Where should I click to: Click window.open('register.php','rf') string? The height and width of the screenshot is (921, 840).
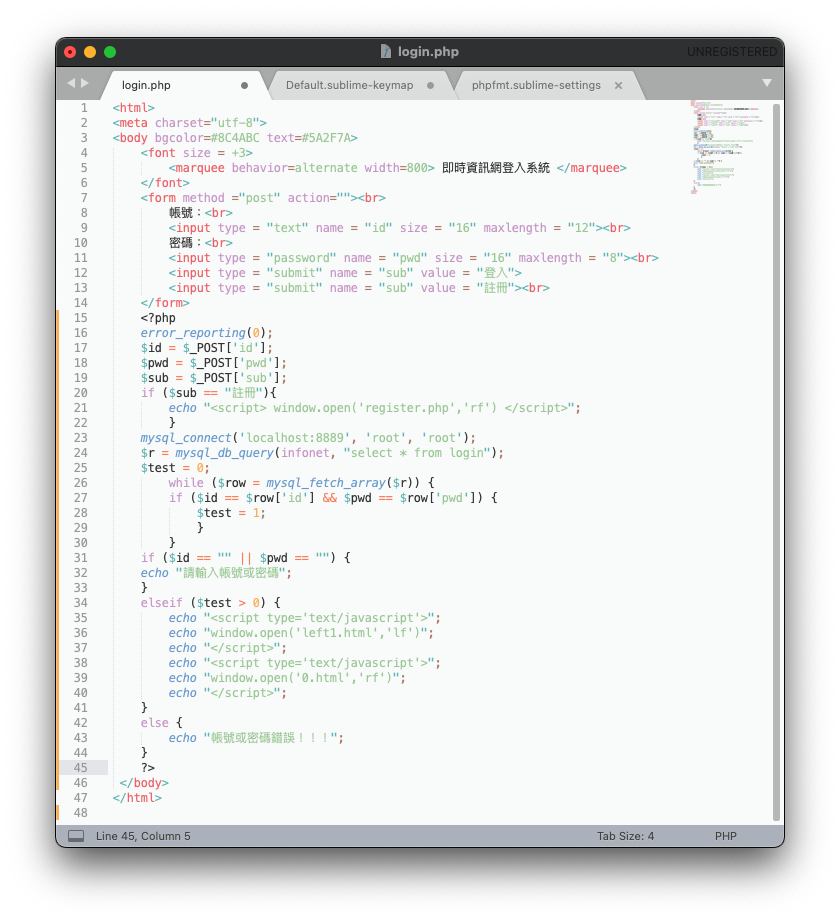point(385,408)
